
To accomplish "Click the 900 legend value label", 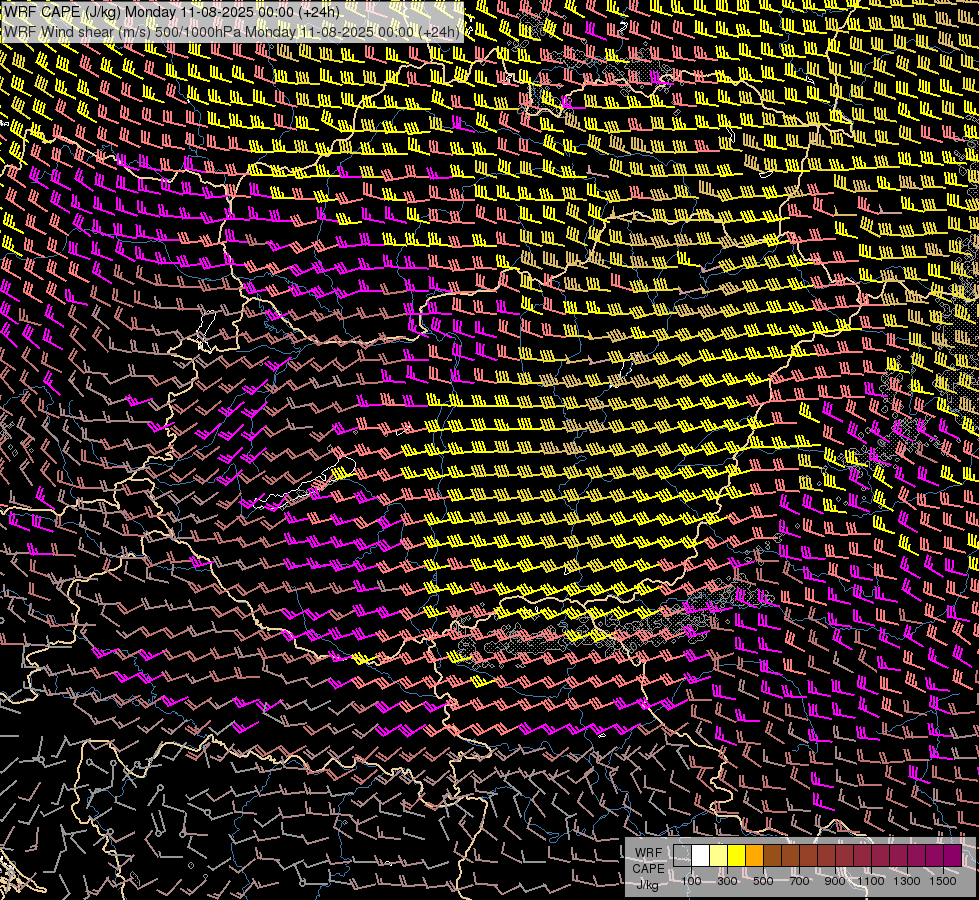I will [x=835, y=881].
